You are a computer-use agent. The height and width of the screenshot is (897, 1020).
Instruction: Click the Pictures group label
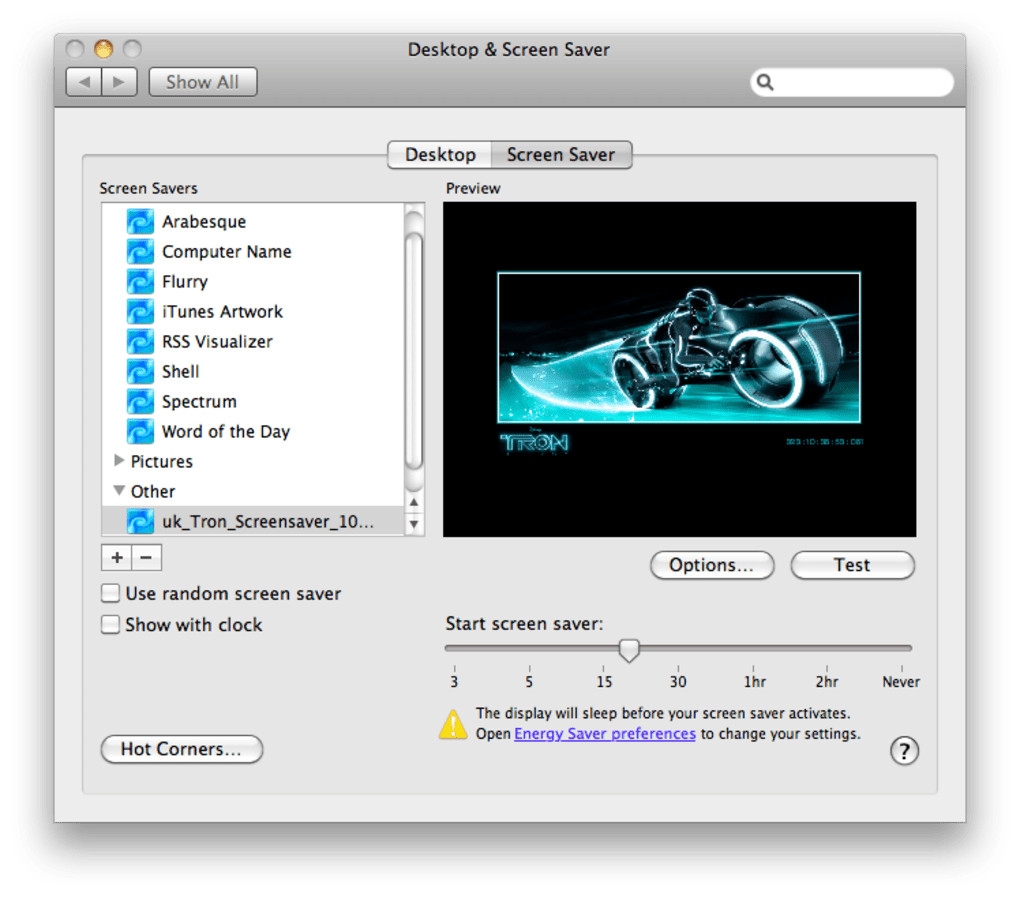point(161,461)
